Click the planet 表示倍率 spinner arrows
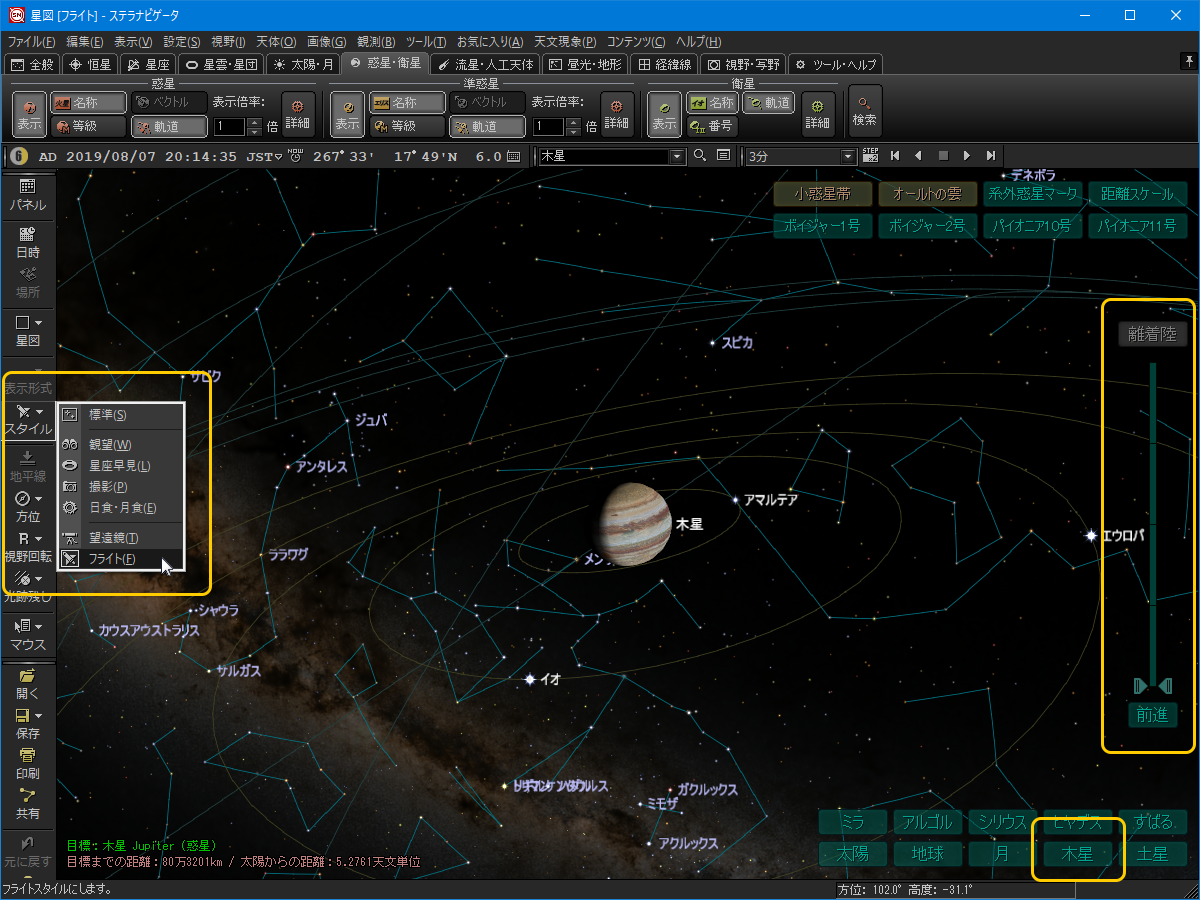 pyautogui.click(x=255, y=127)
